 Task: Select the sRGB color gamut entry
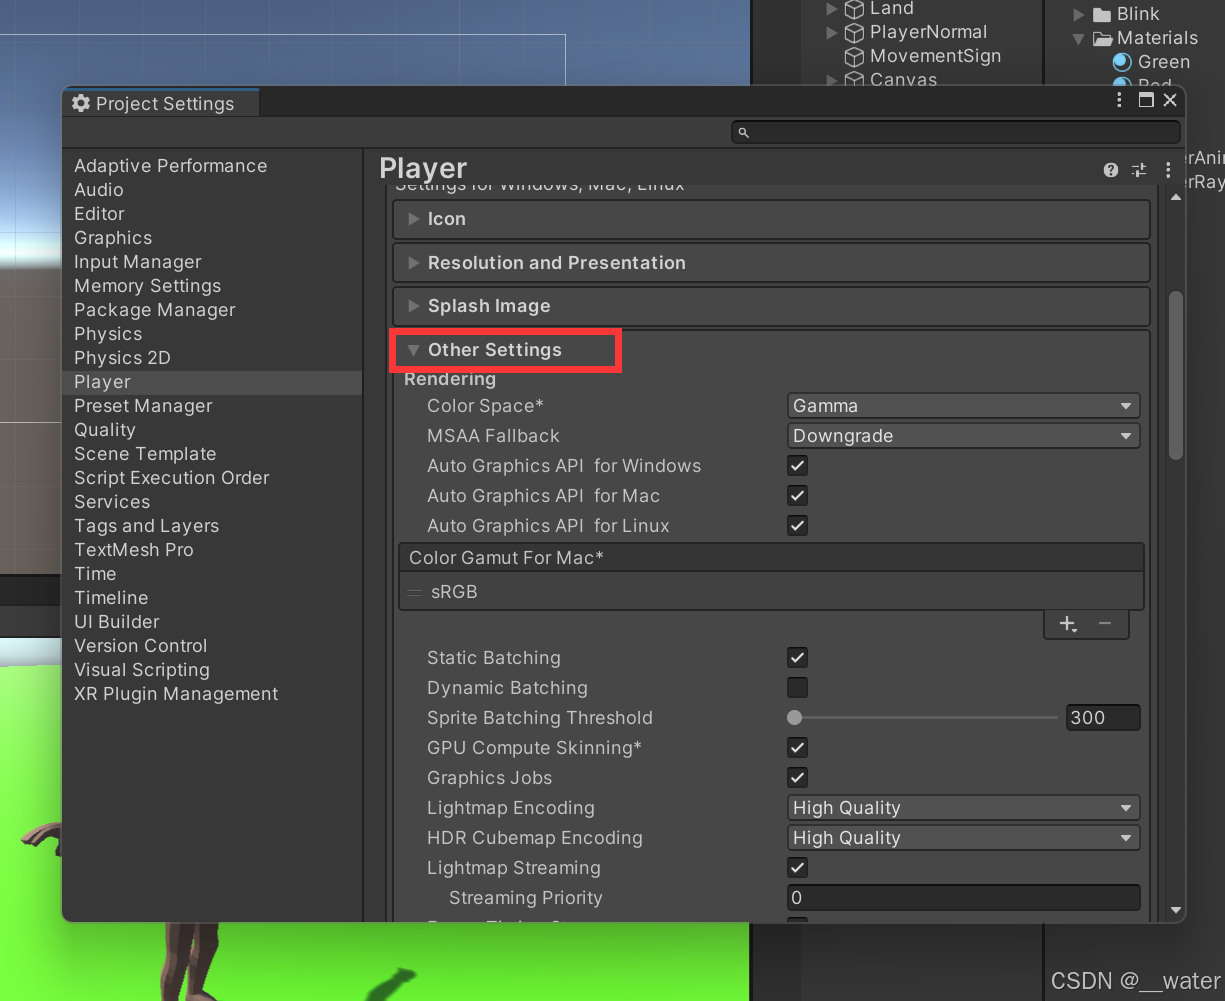pyautogui.click(x=770, y=592)
